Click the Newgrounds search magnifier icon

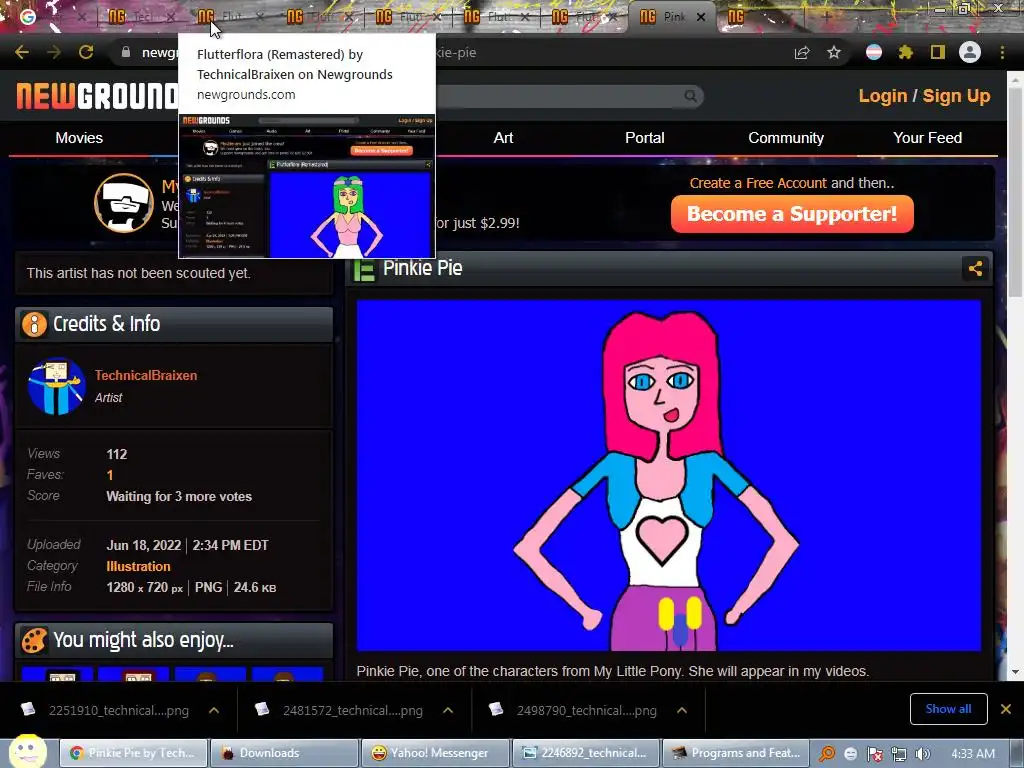(690, 97)
